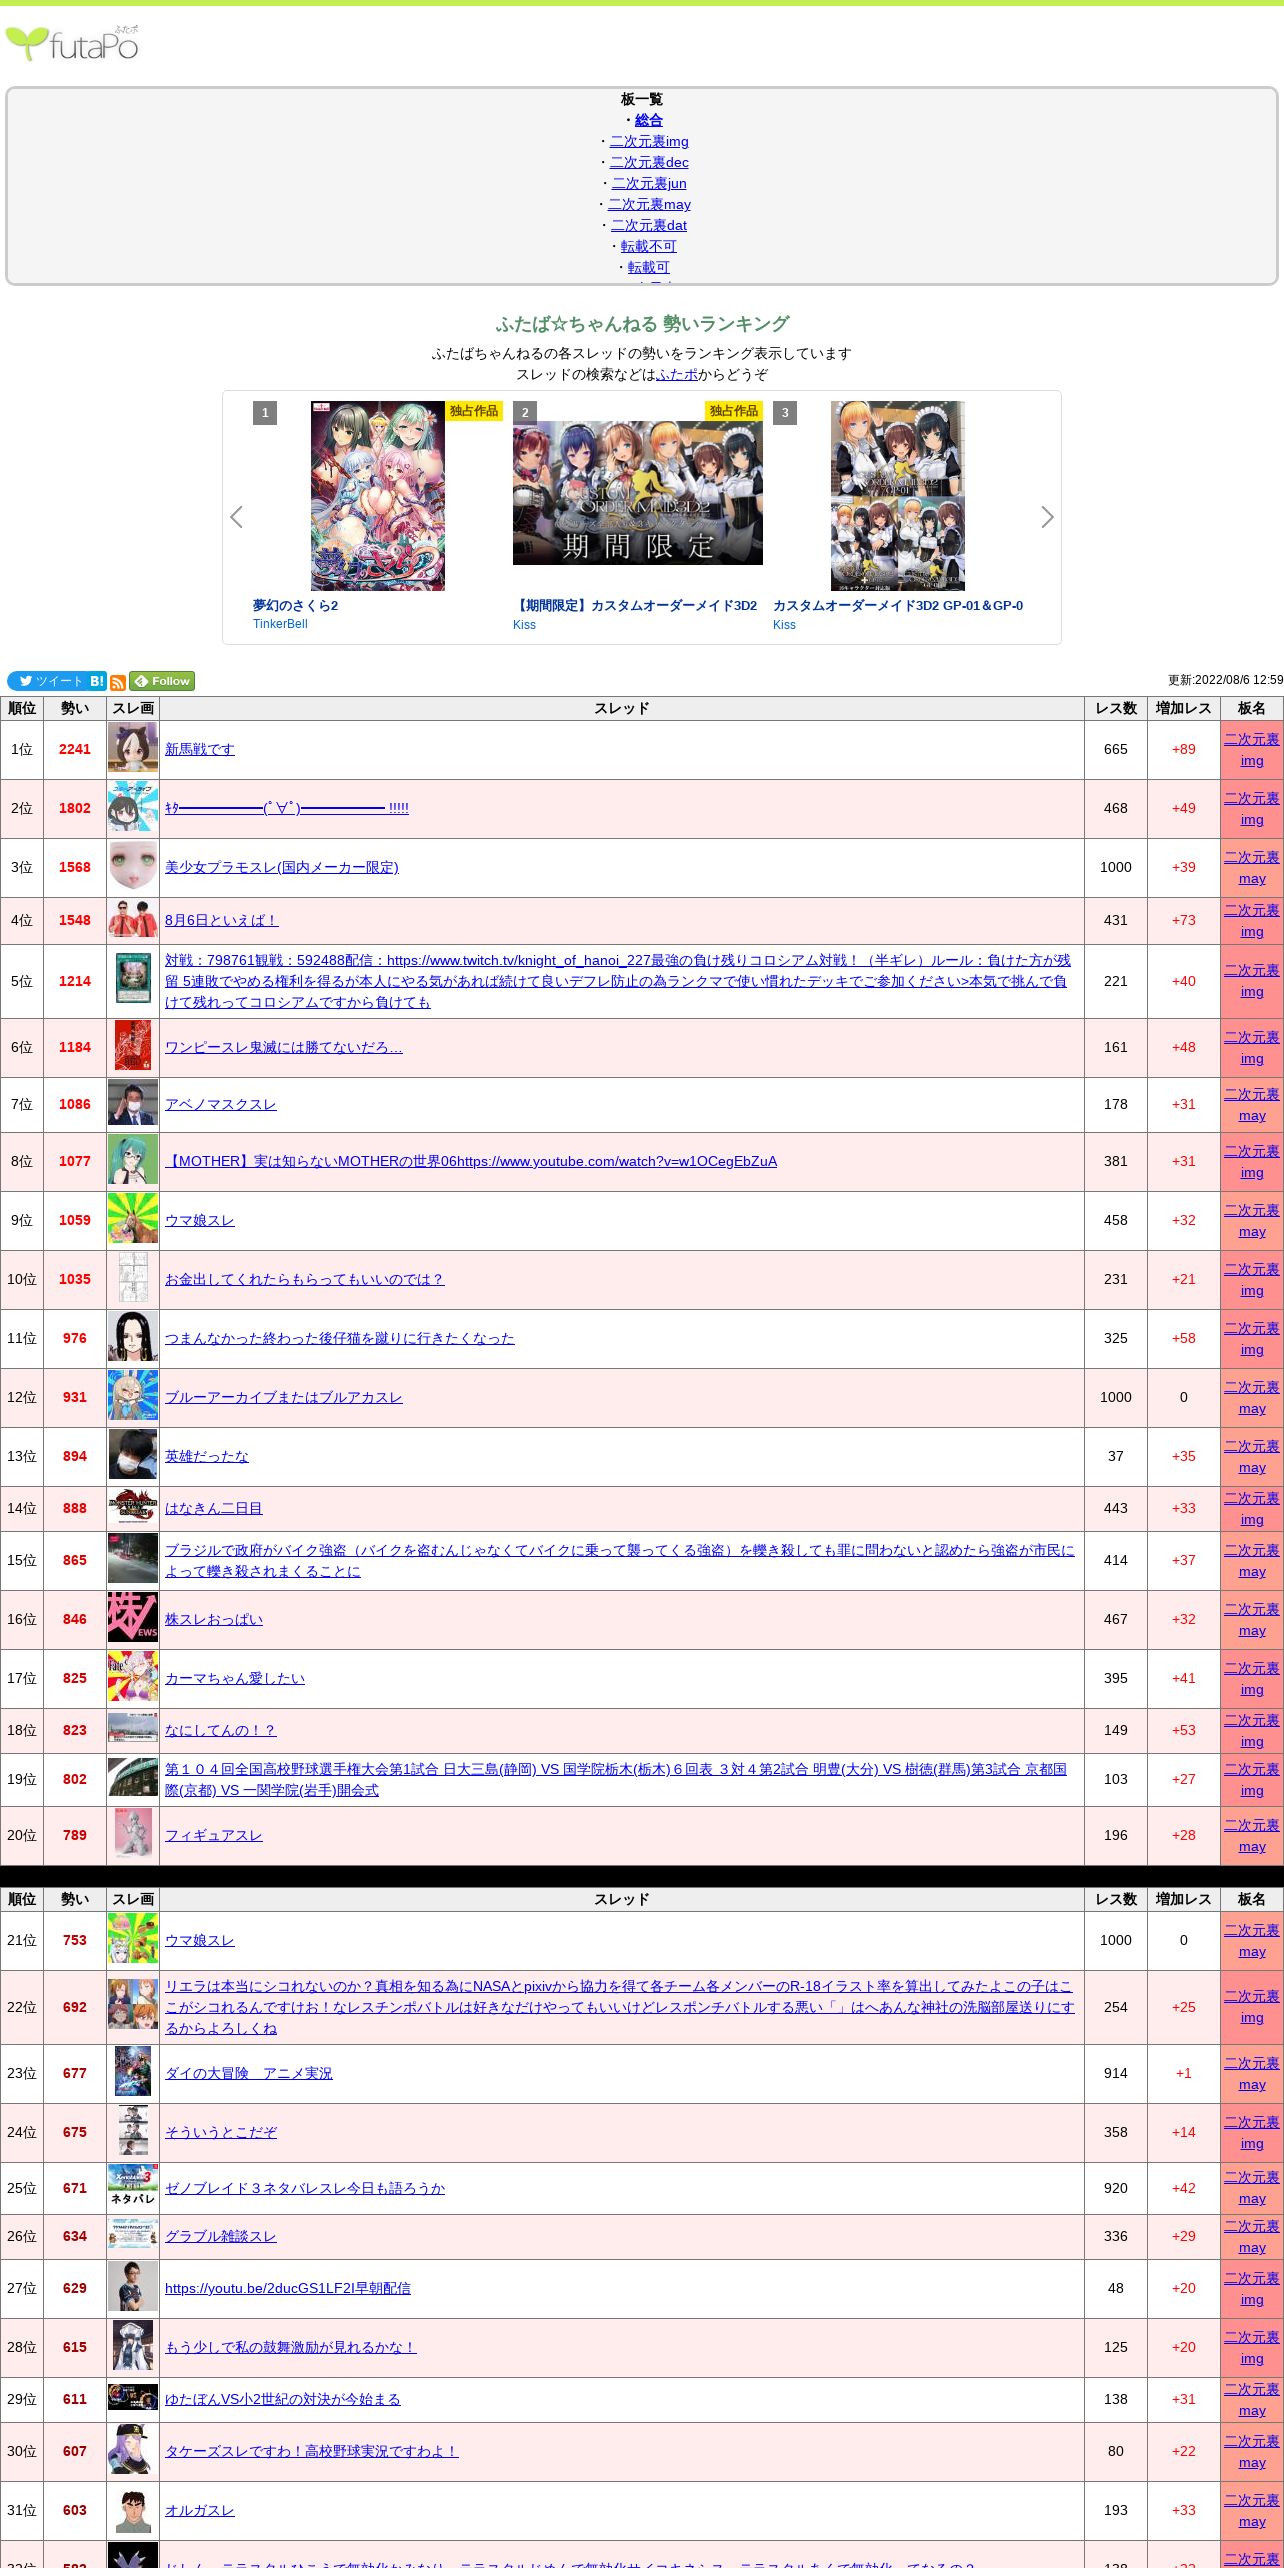
Task: Click thumbnail for 株スレおっぱい thread
Action: coord(133,1619)
